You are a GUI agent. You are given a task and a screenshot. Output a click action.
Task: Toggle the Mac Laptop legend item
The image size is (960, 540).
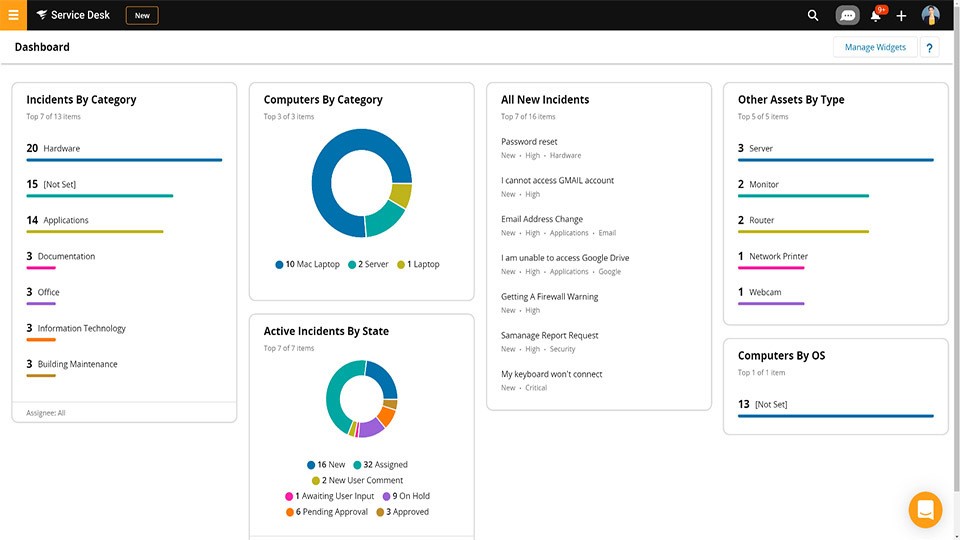pos(307,264)
